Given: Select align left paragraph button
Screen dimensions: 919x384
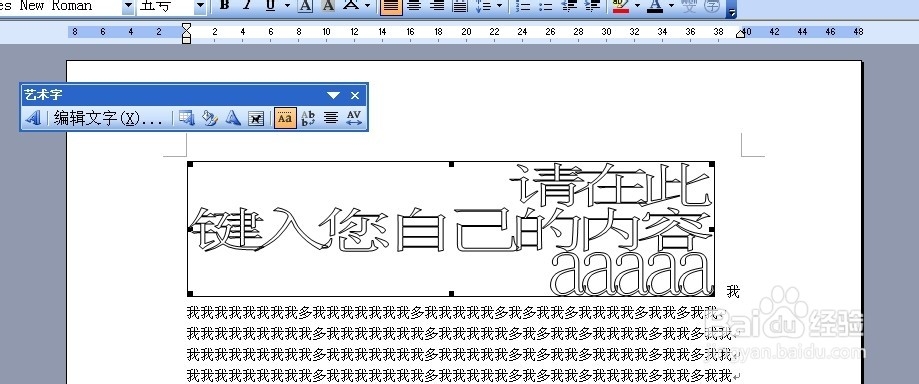Looking at the screenshot, I should click(x=391, y=6).
